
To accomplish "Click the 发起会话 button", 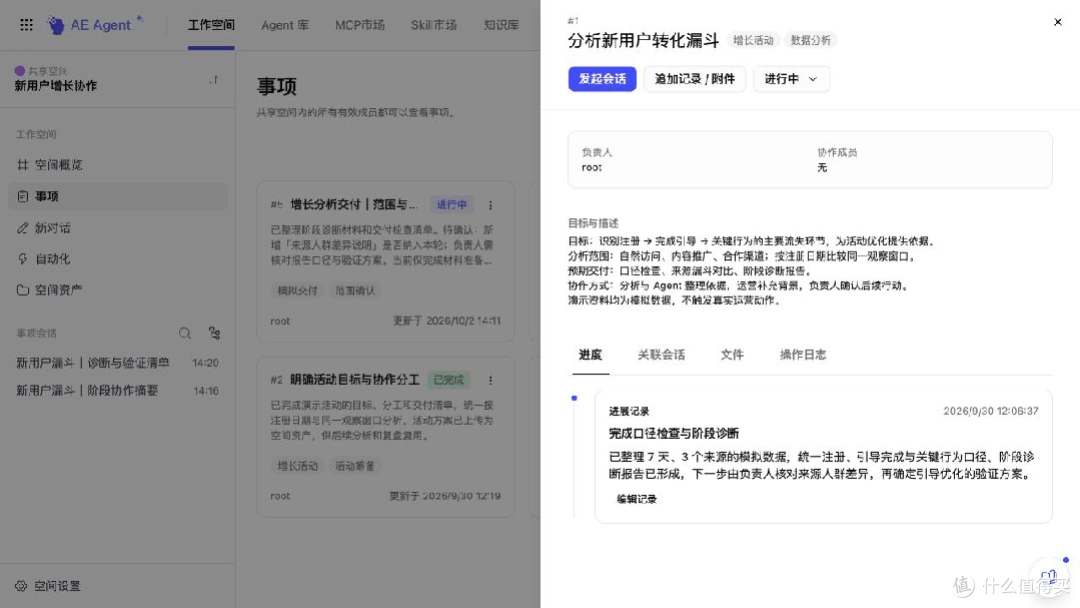I will coord(602,78).
